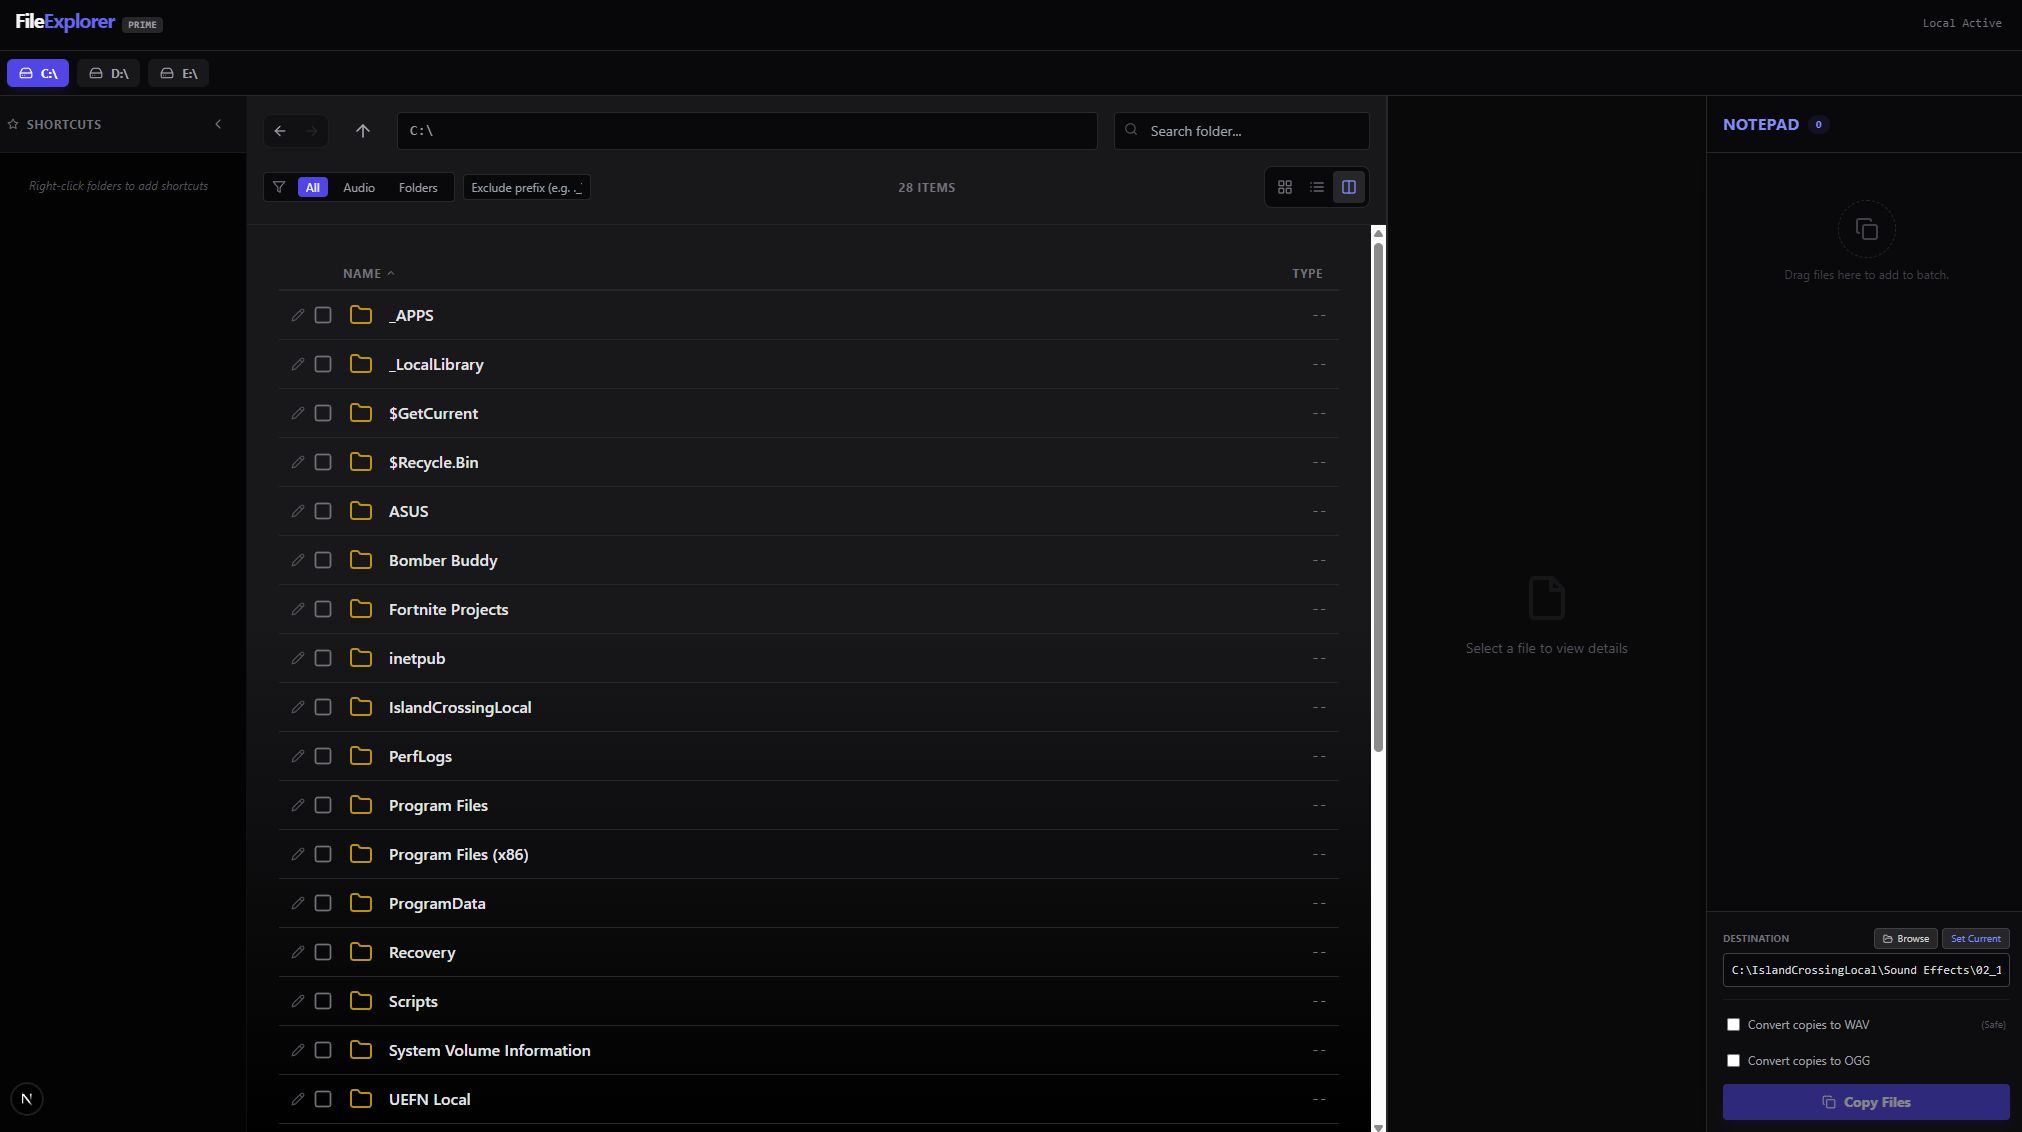Switch to list view layout
Image resolution: width=2022 pixels, height=1132 pixels.
[x=1317, y=187]
